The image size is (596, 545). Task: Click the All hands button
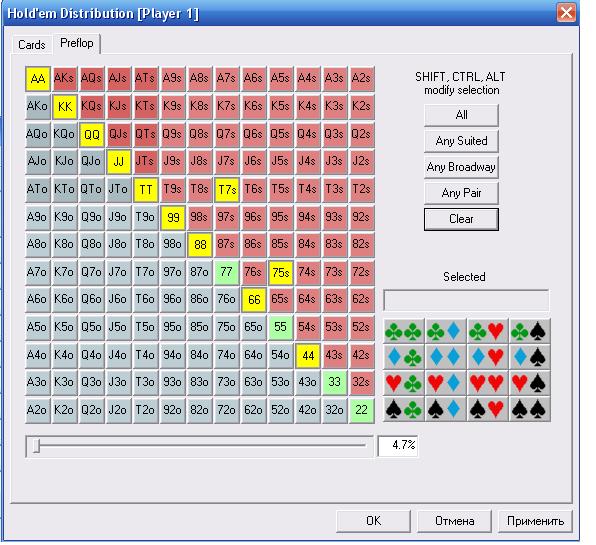click(461, 115)
